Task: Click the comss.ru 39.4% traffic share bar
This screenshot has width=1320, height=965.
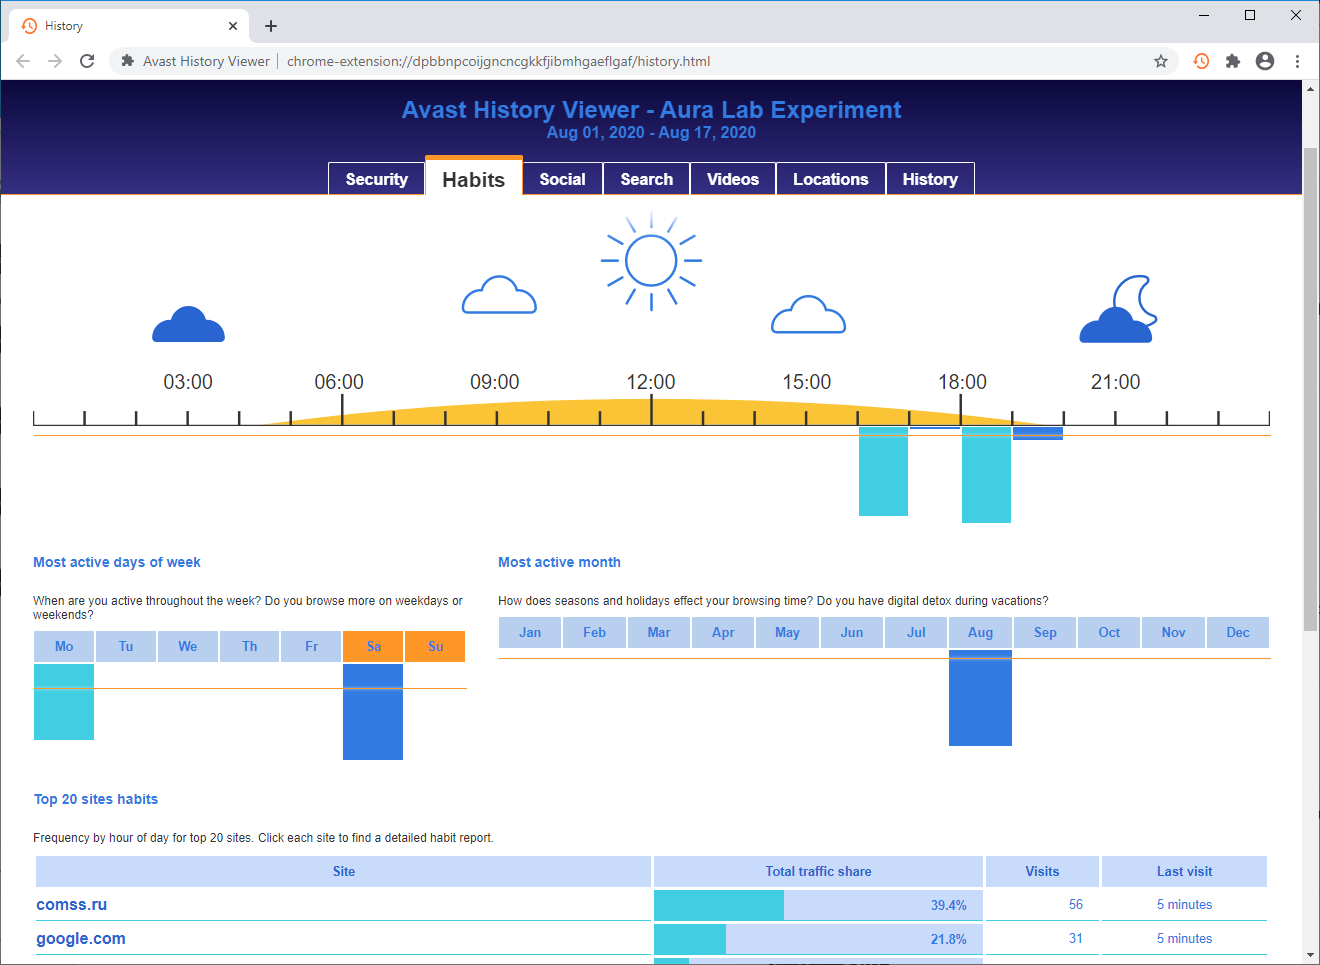Action: click(818, 905)
